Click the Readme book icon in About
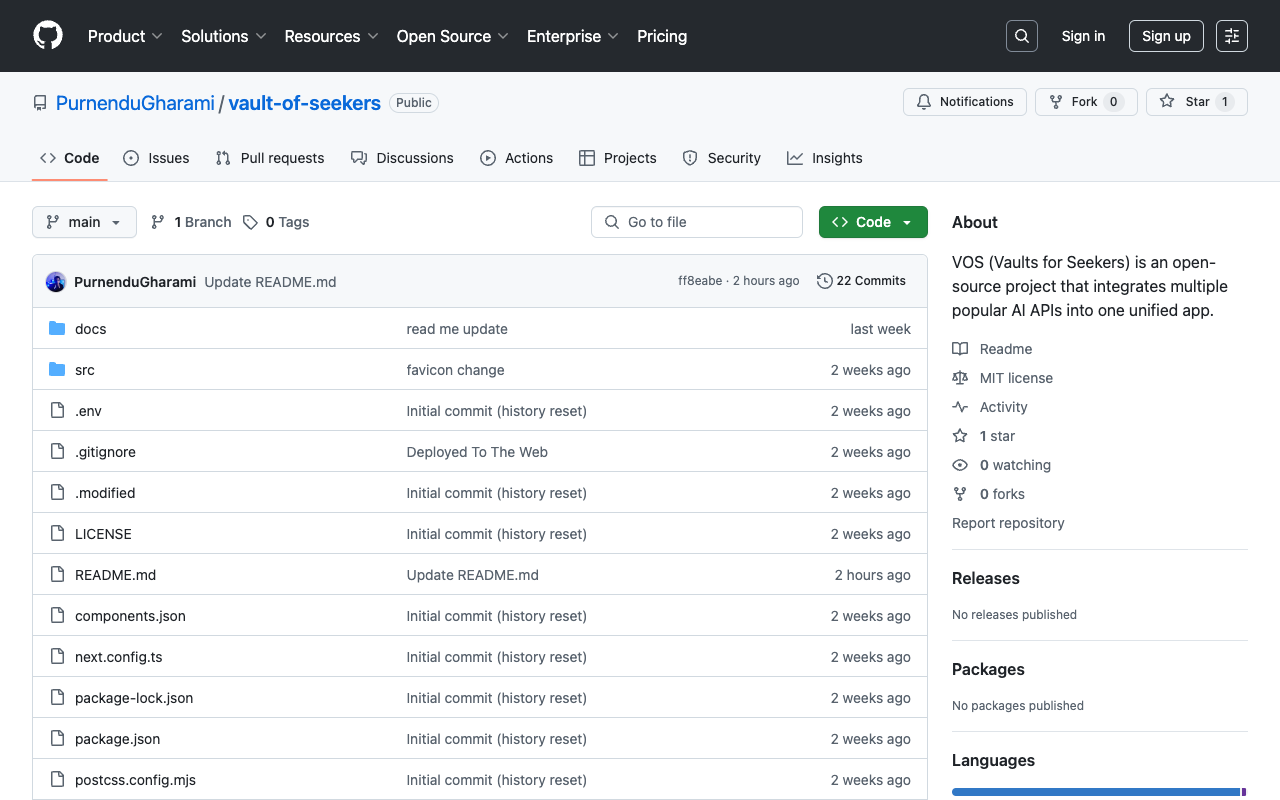Screen dimensions: 1280x800 [962, 348]
